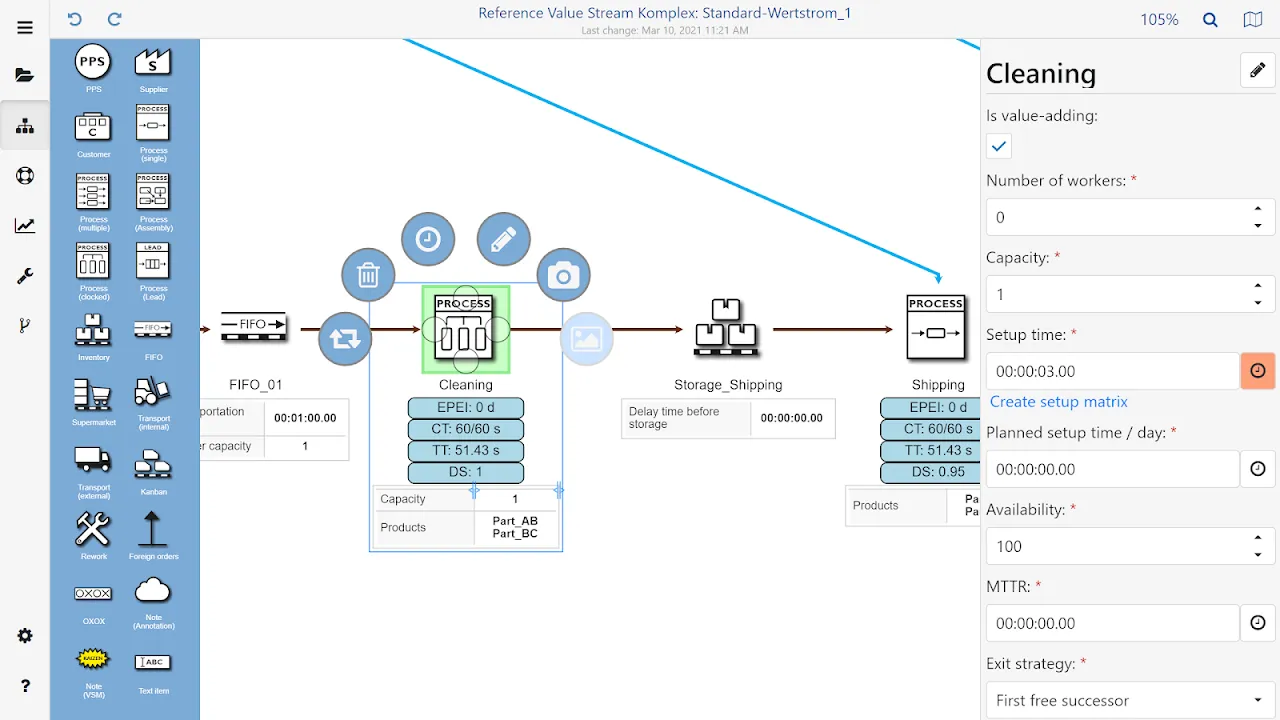Increase the Availability stepper value

pos(1257,537)
